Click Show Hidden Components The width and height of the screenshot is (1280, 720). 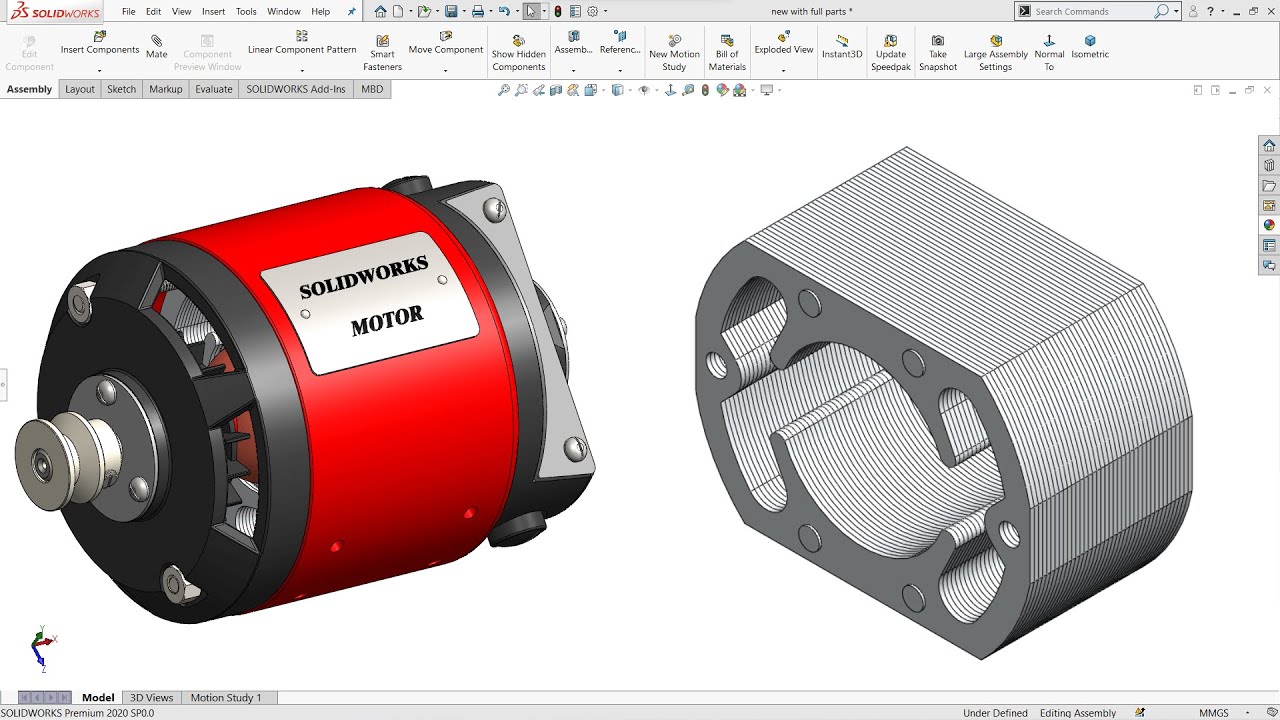coord(519,53)
